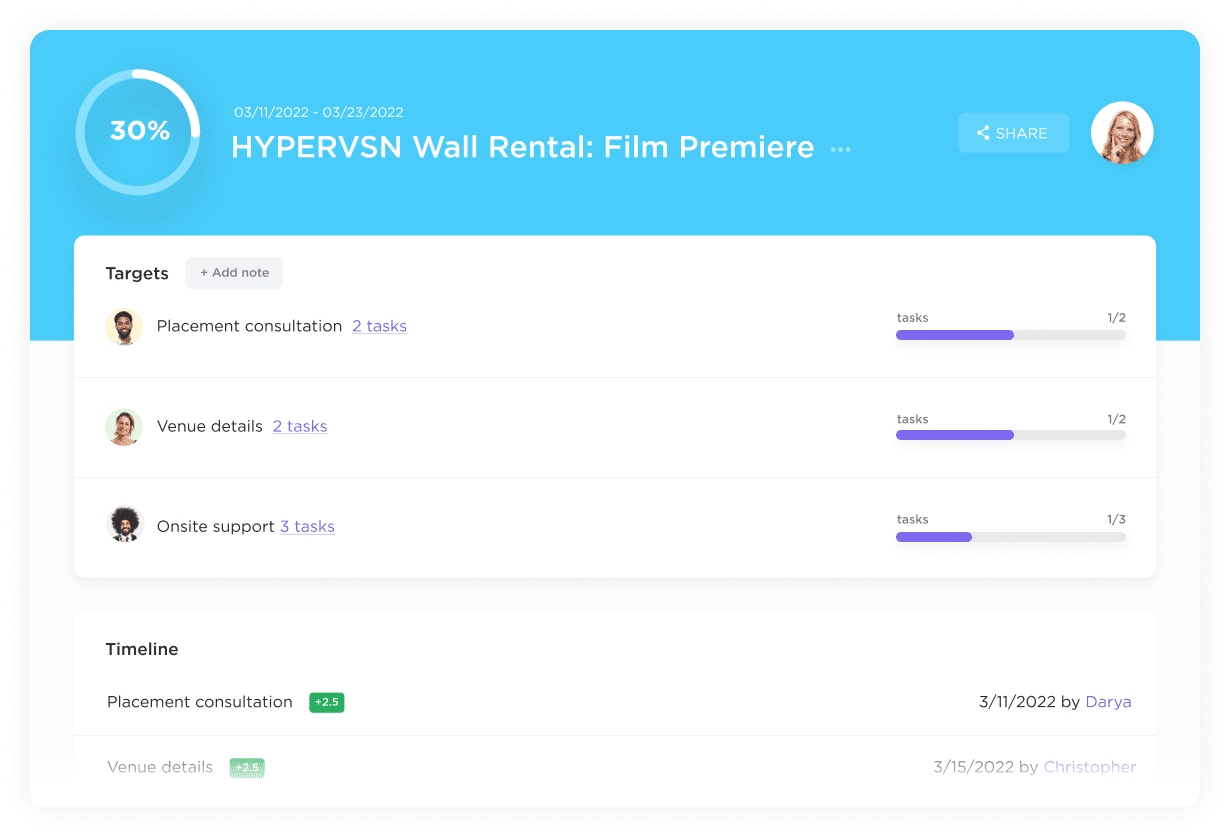Open the Christopher user link
The image size is (1230, 837).
coord(1090,767)
